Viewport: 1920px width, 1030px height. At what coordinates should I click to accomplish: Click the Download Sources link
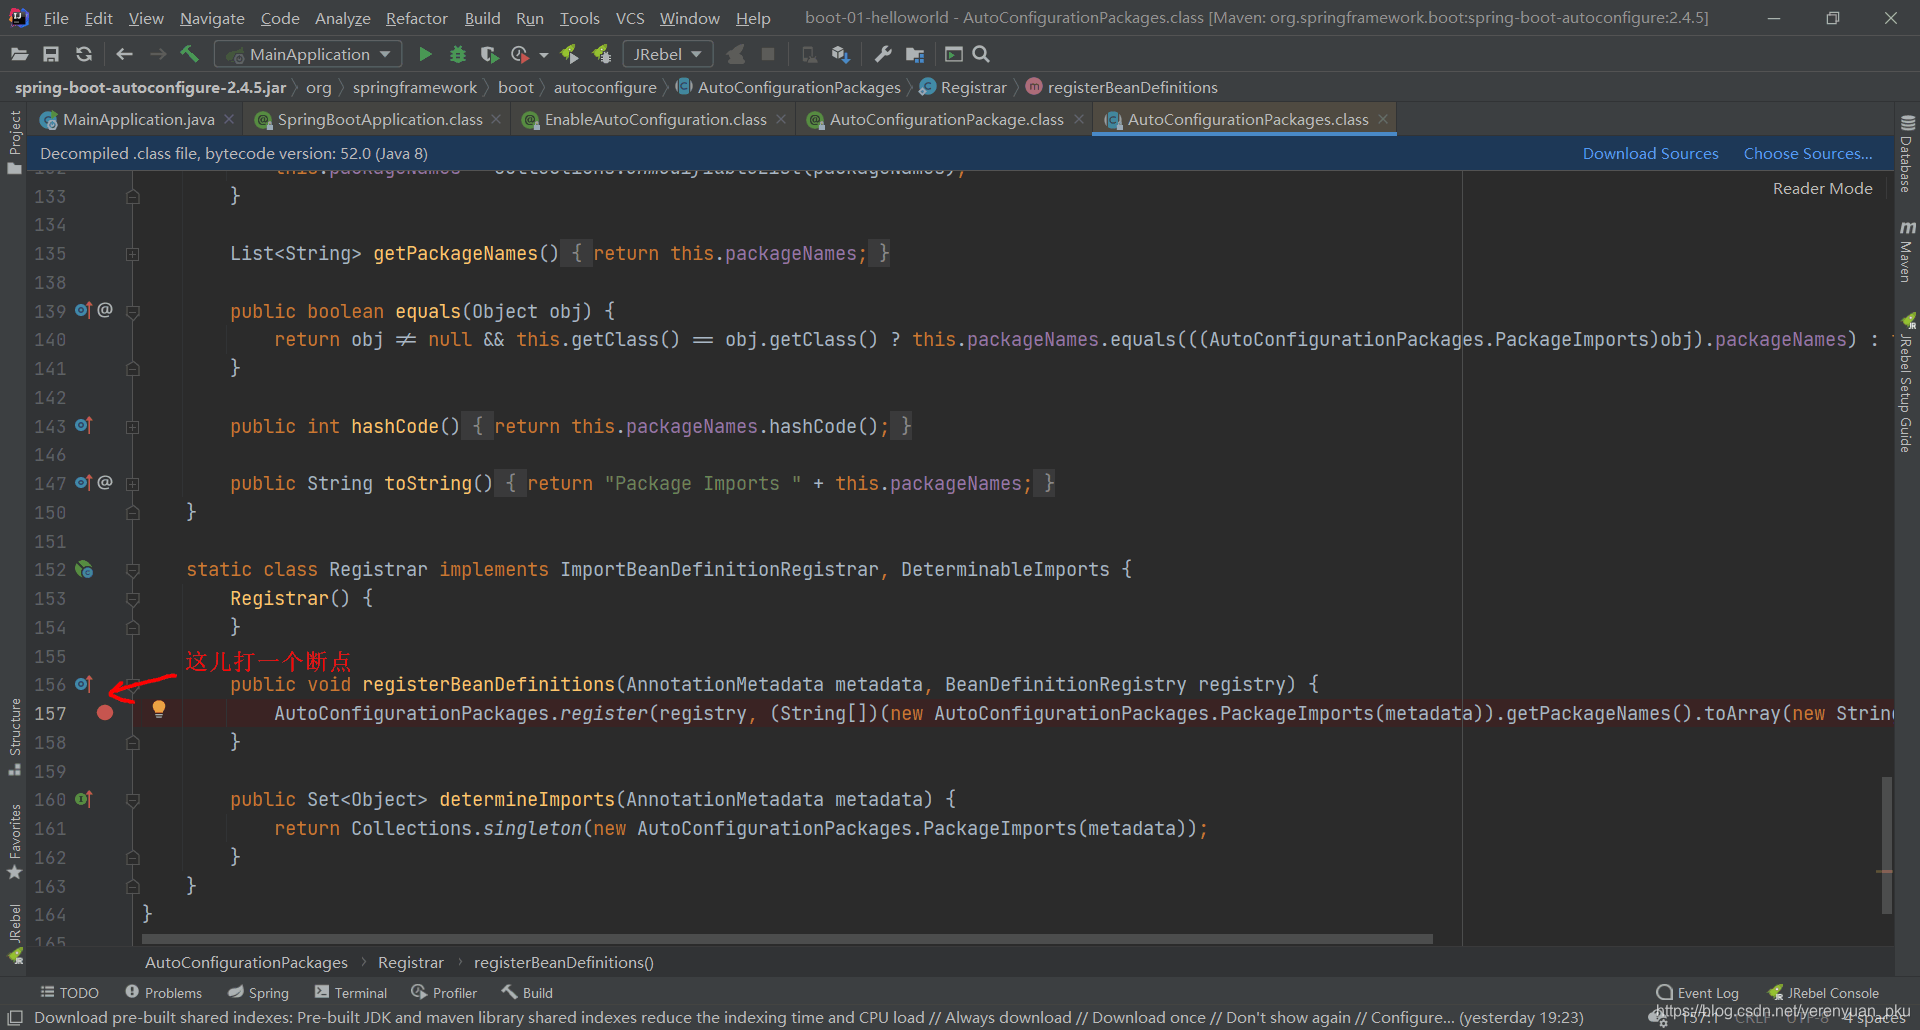pos(1650,153)
